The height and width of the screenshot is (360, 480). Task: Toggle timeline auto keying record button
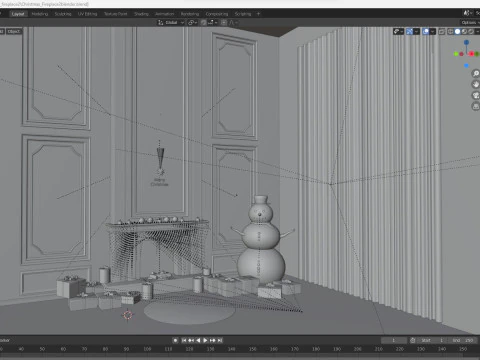coord(175,340)
